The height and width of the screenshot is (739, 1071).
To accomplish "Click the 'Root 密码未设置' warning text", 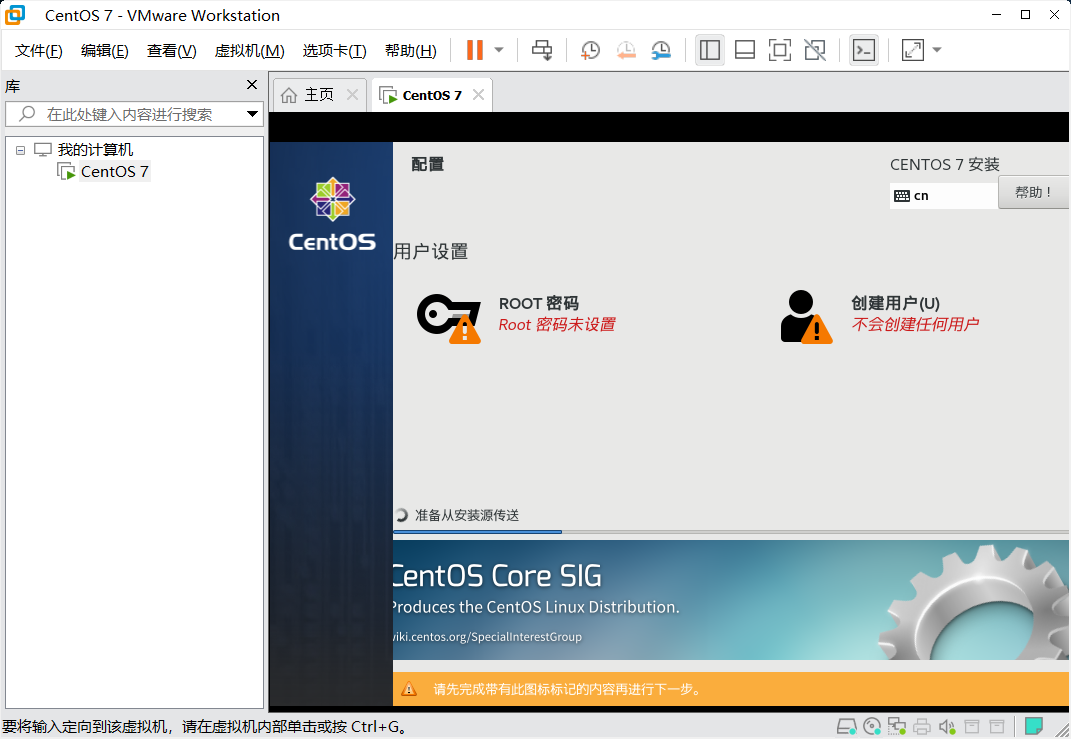I will 557,324.
